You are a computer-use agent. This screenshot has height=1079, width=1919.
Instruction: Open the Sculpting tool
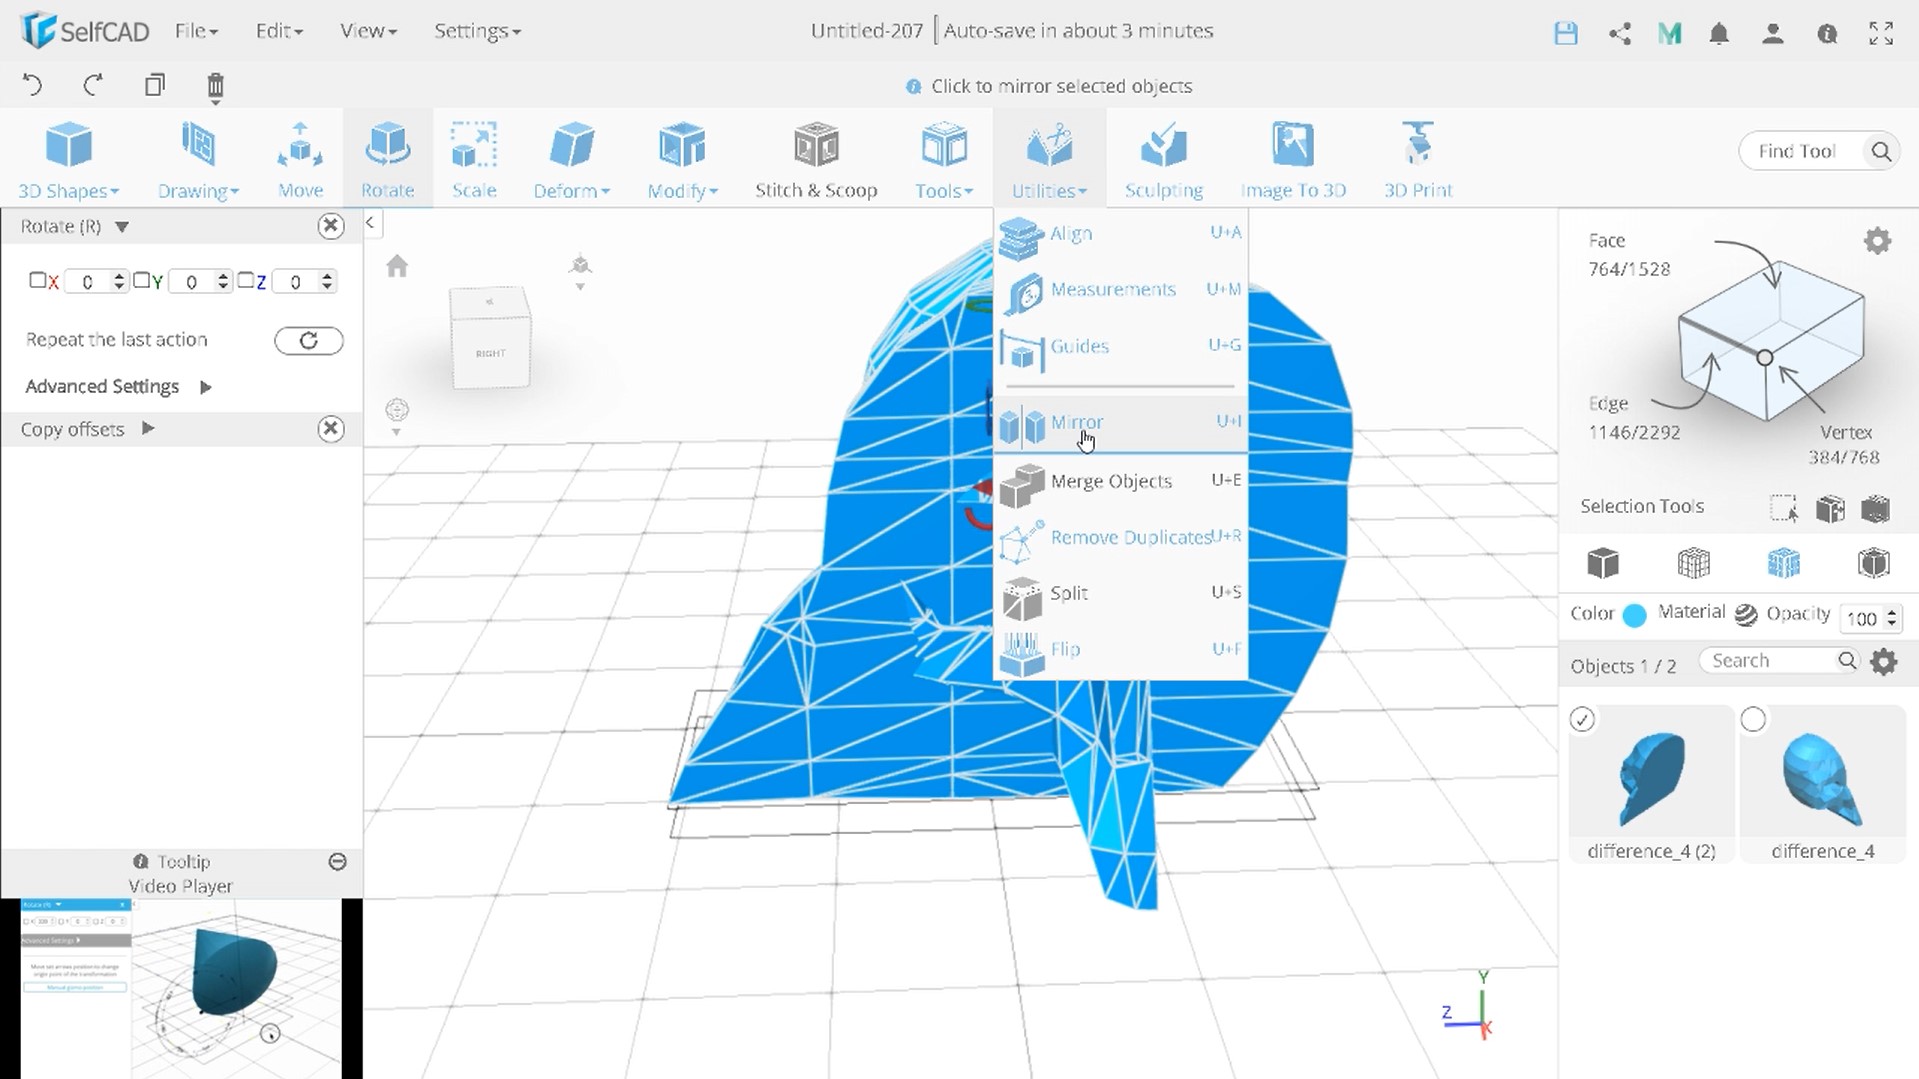pyautogui.click(x=1163, y=160)
